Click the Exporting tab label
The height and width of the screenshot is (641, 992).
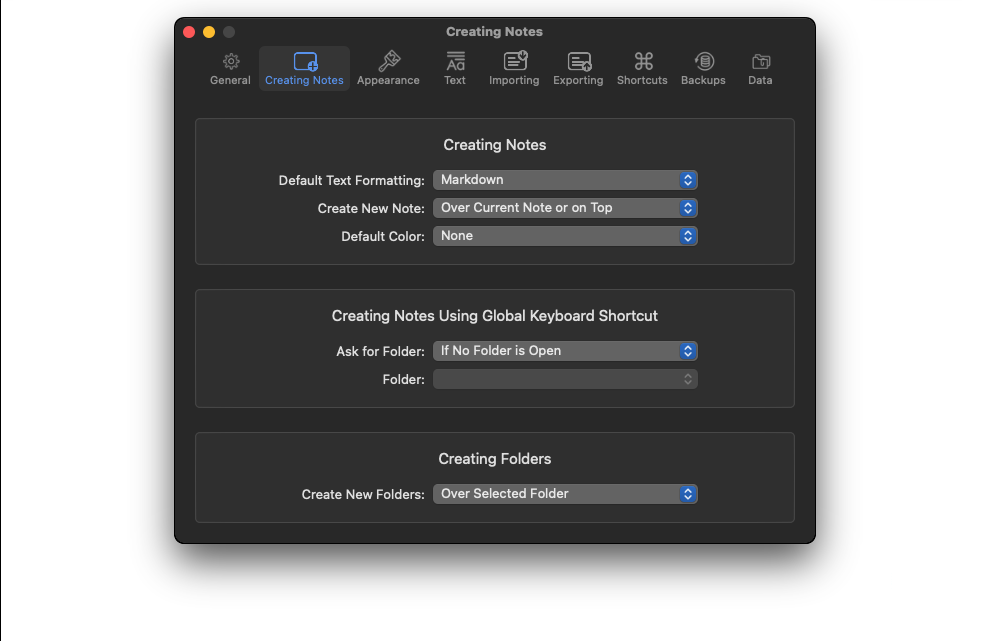pyautogui.click(x=578, y=81)
